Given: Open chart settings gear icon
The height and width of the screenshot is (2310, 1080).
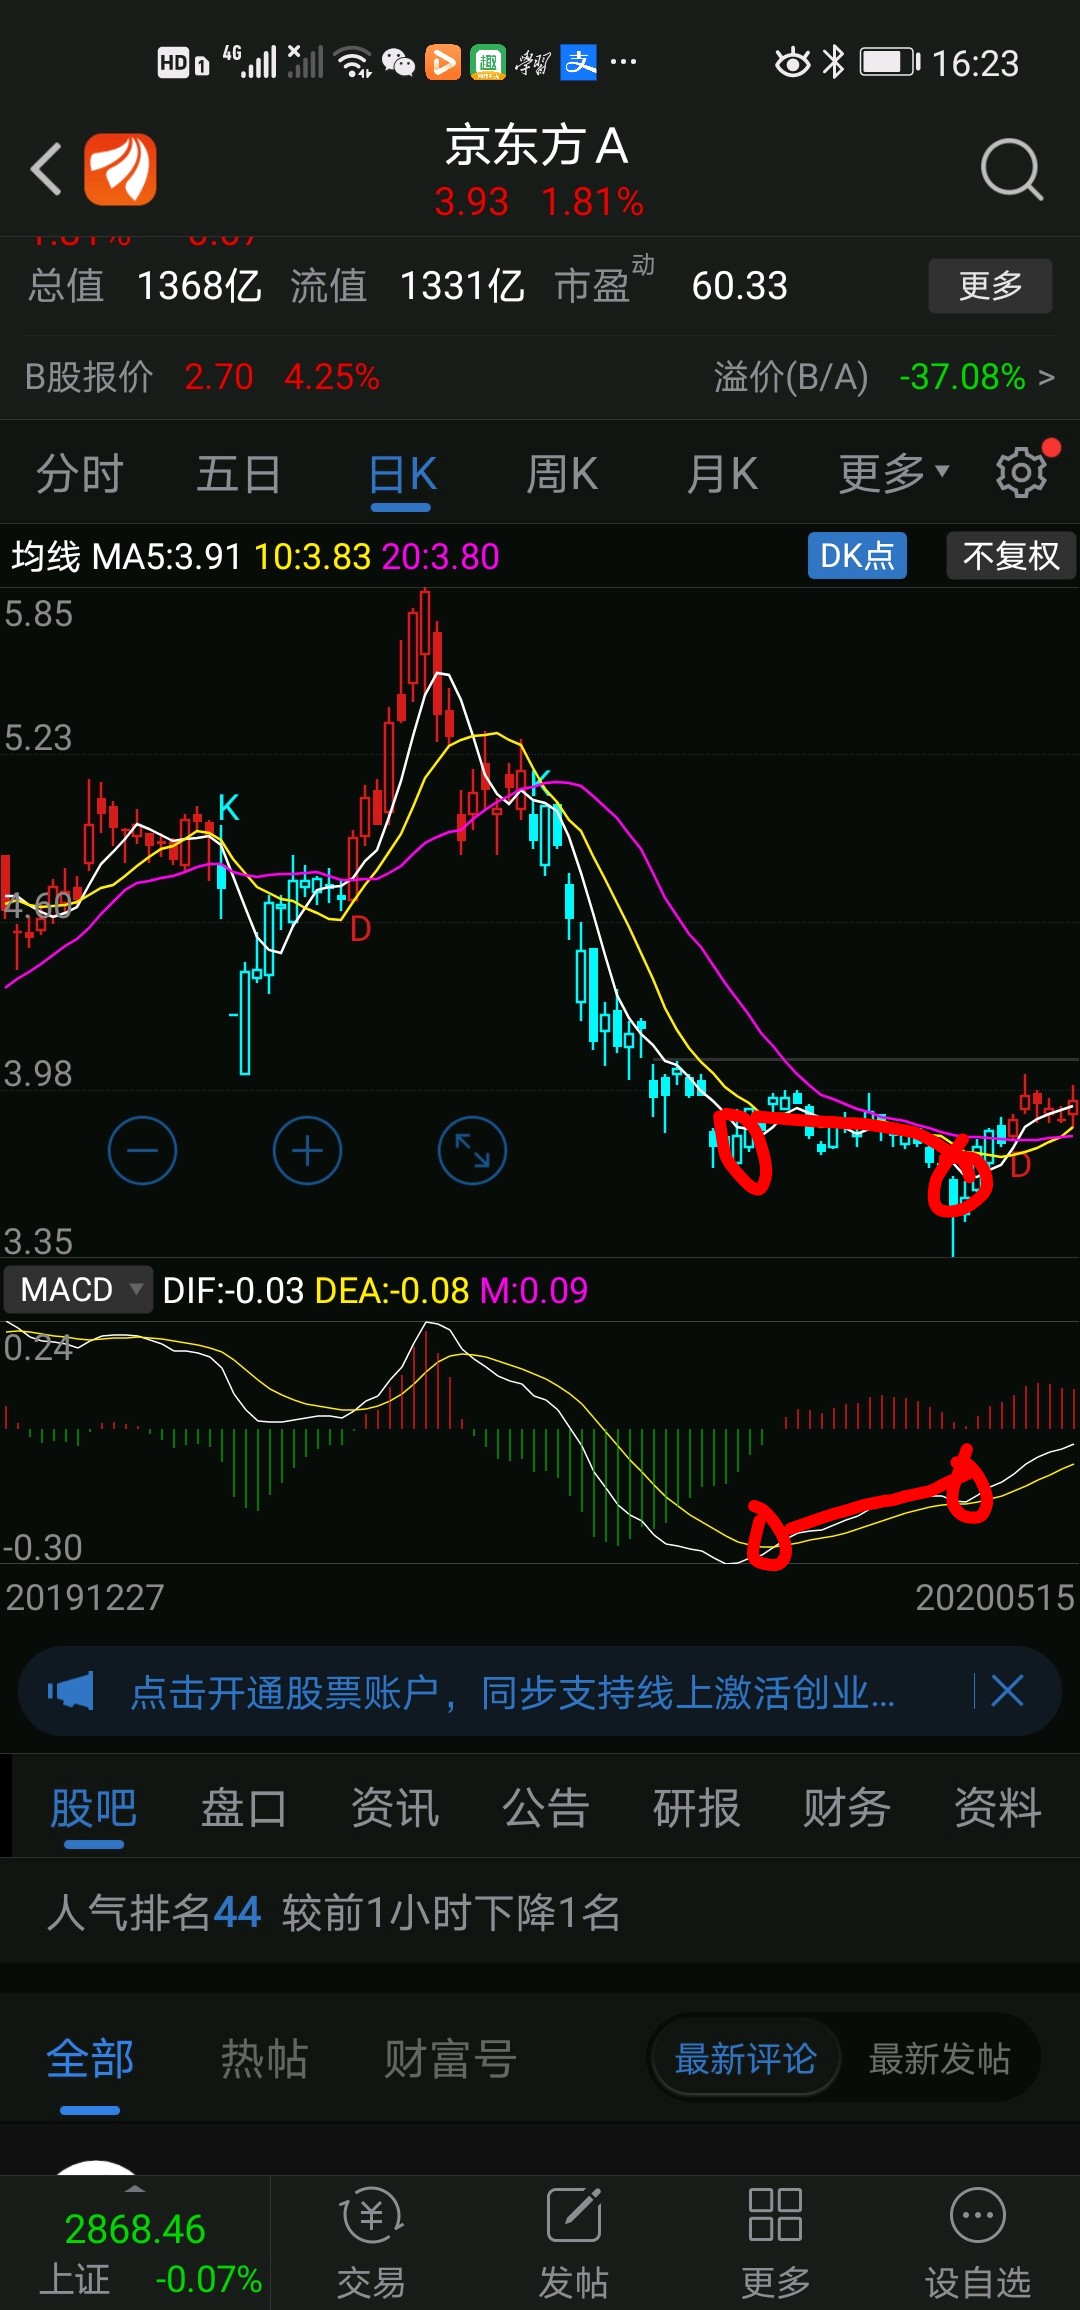Looking at the screenshot, I should coord(1021,473).
